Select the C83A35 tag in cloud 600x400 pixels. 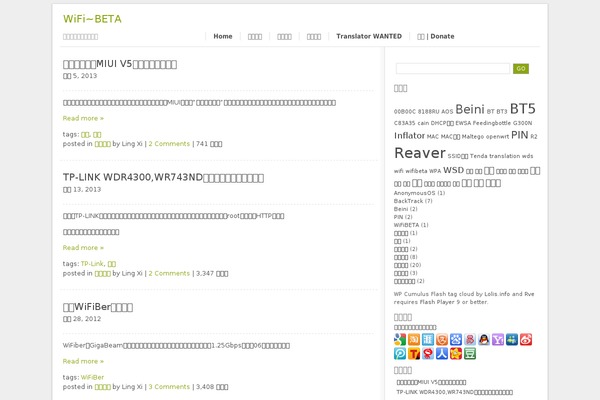point(405,123)
